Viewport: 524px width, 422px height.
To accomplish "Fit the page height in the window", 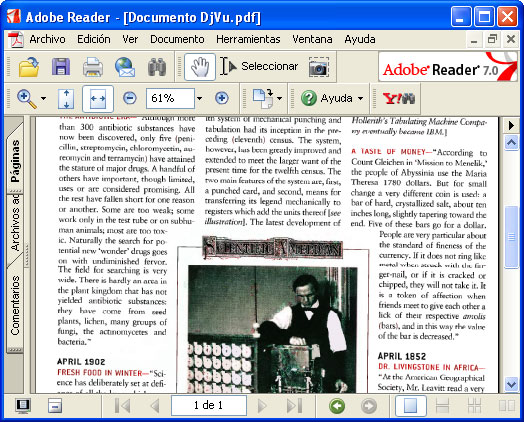I will point(66,99).
